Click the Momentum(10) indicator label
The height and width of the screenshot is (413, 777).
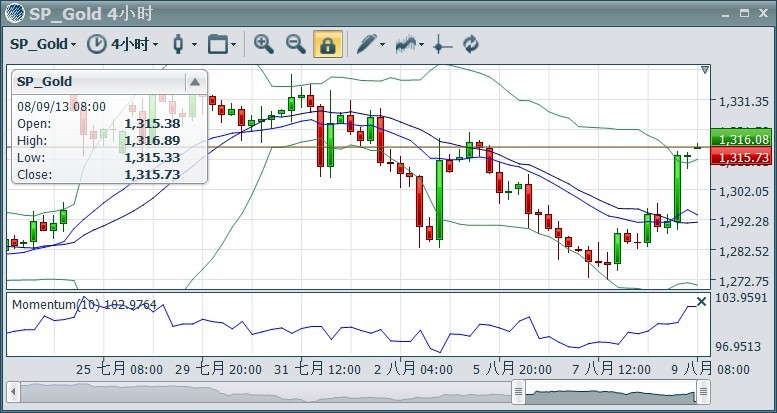[x=84, y=304]
